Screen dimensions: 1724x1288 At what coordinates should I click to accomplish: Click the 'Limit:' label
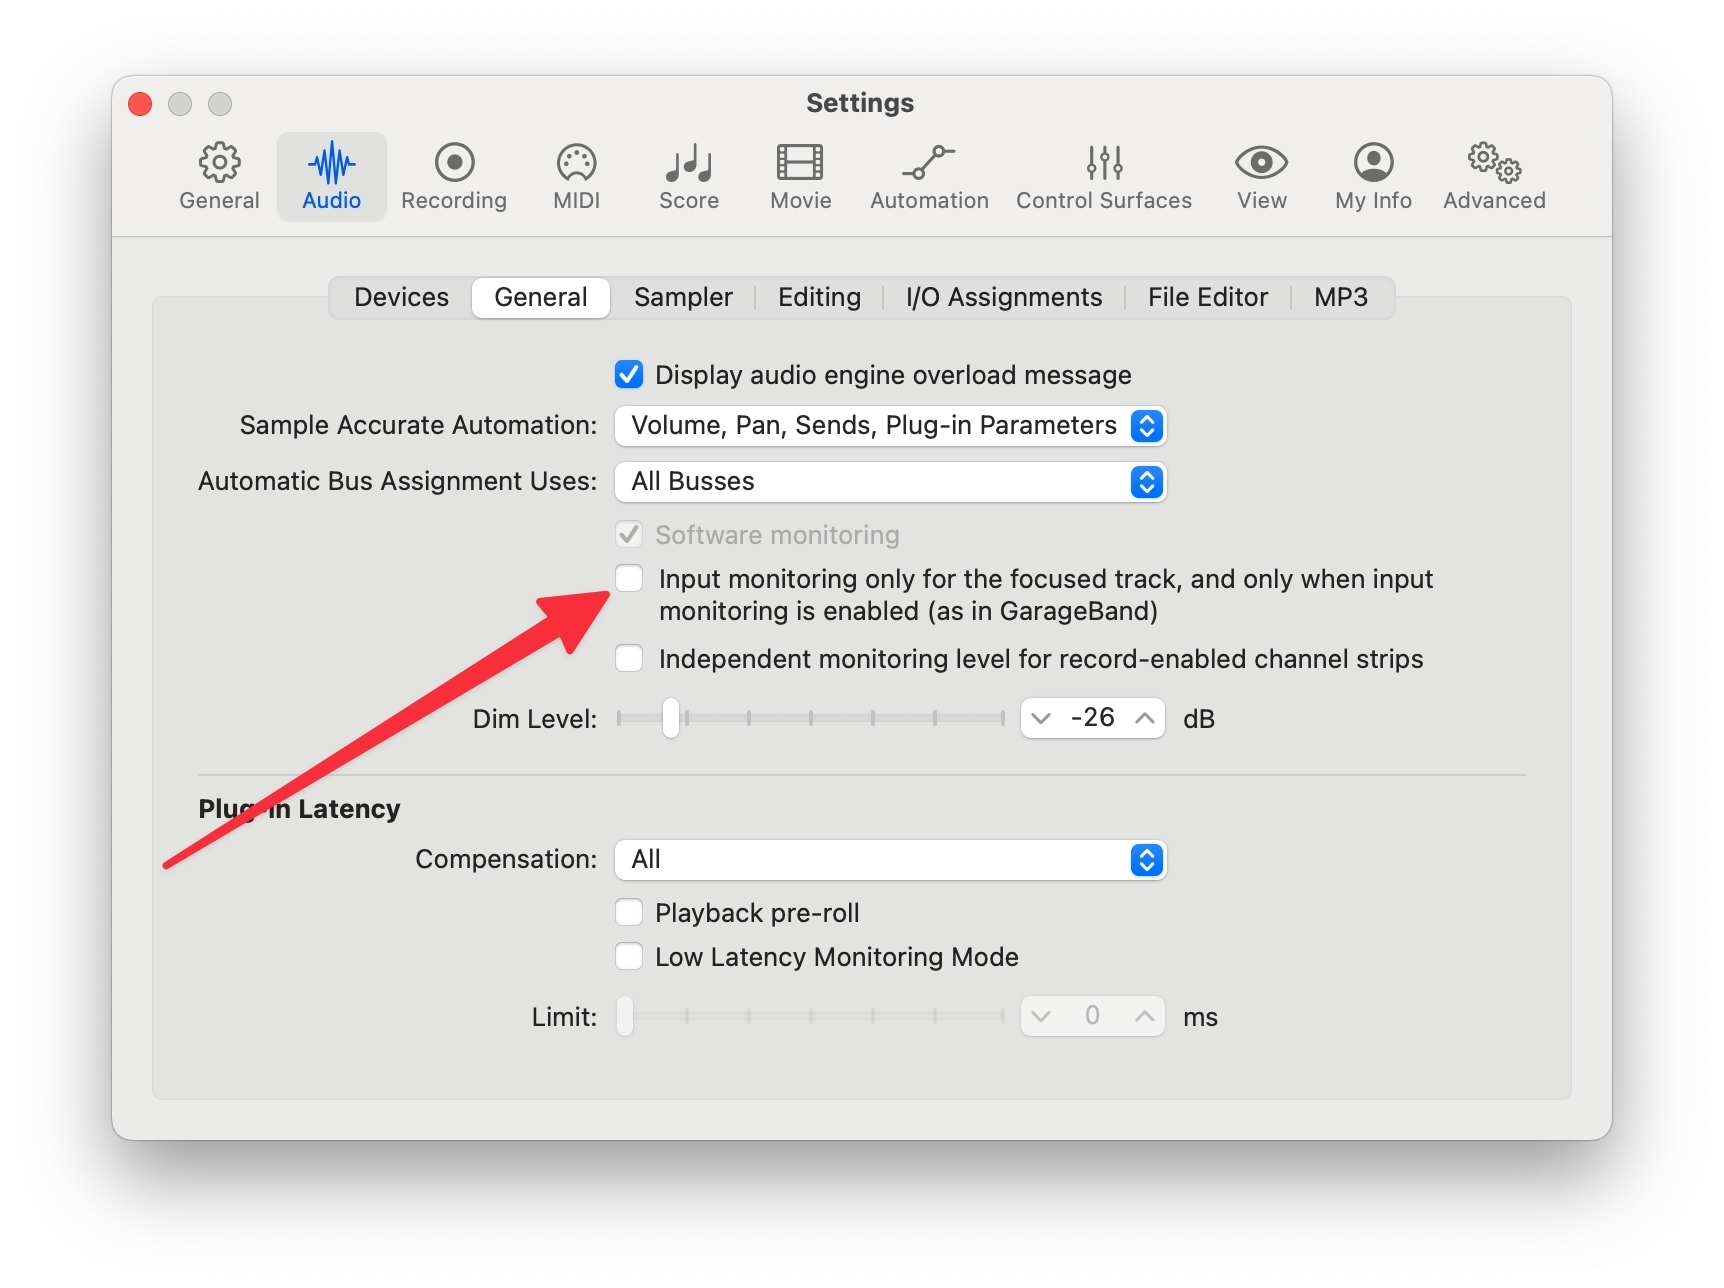tap(565, 1017)
